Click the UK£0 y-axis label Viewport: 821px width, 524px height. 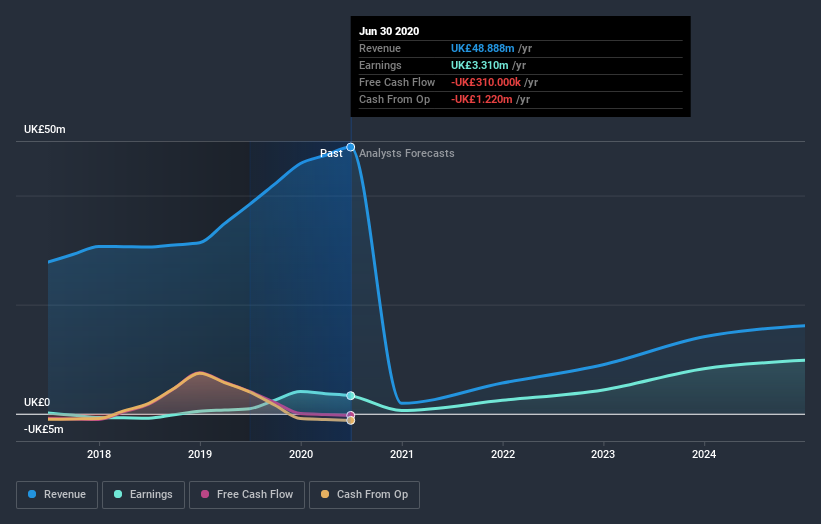pyautogui.click(x=37, y=402)
